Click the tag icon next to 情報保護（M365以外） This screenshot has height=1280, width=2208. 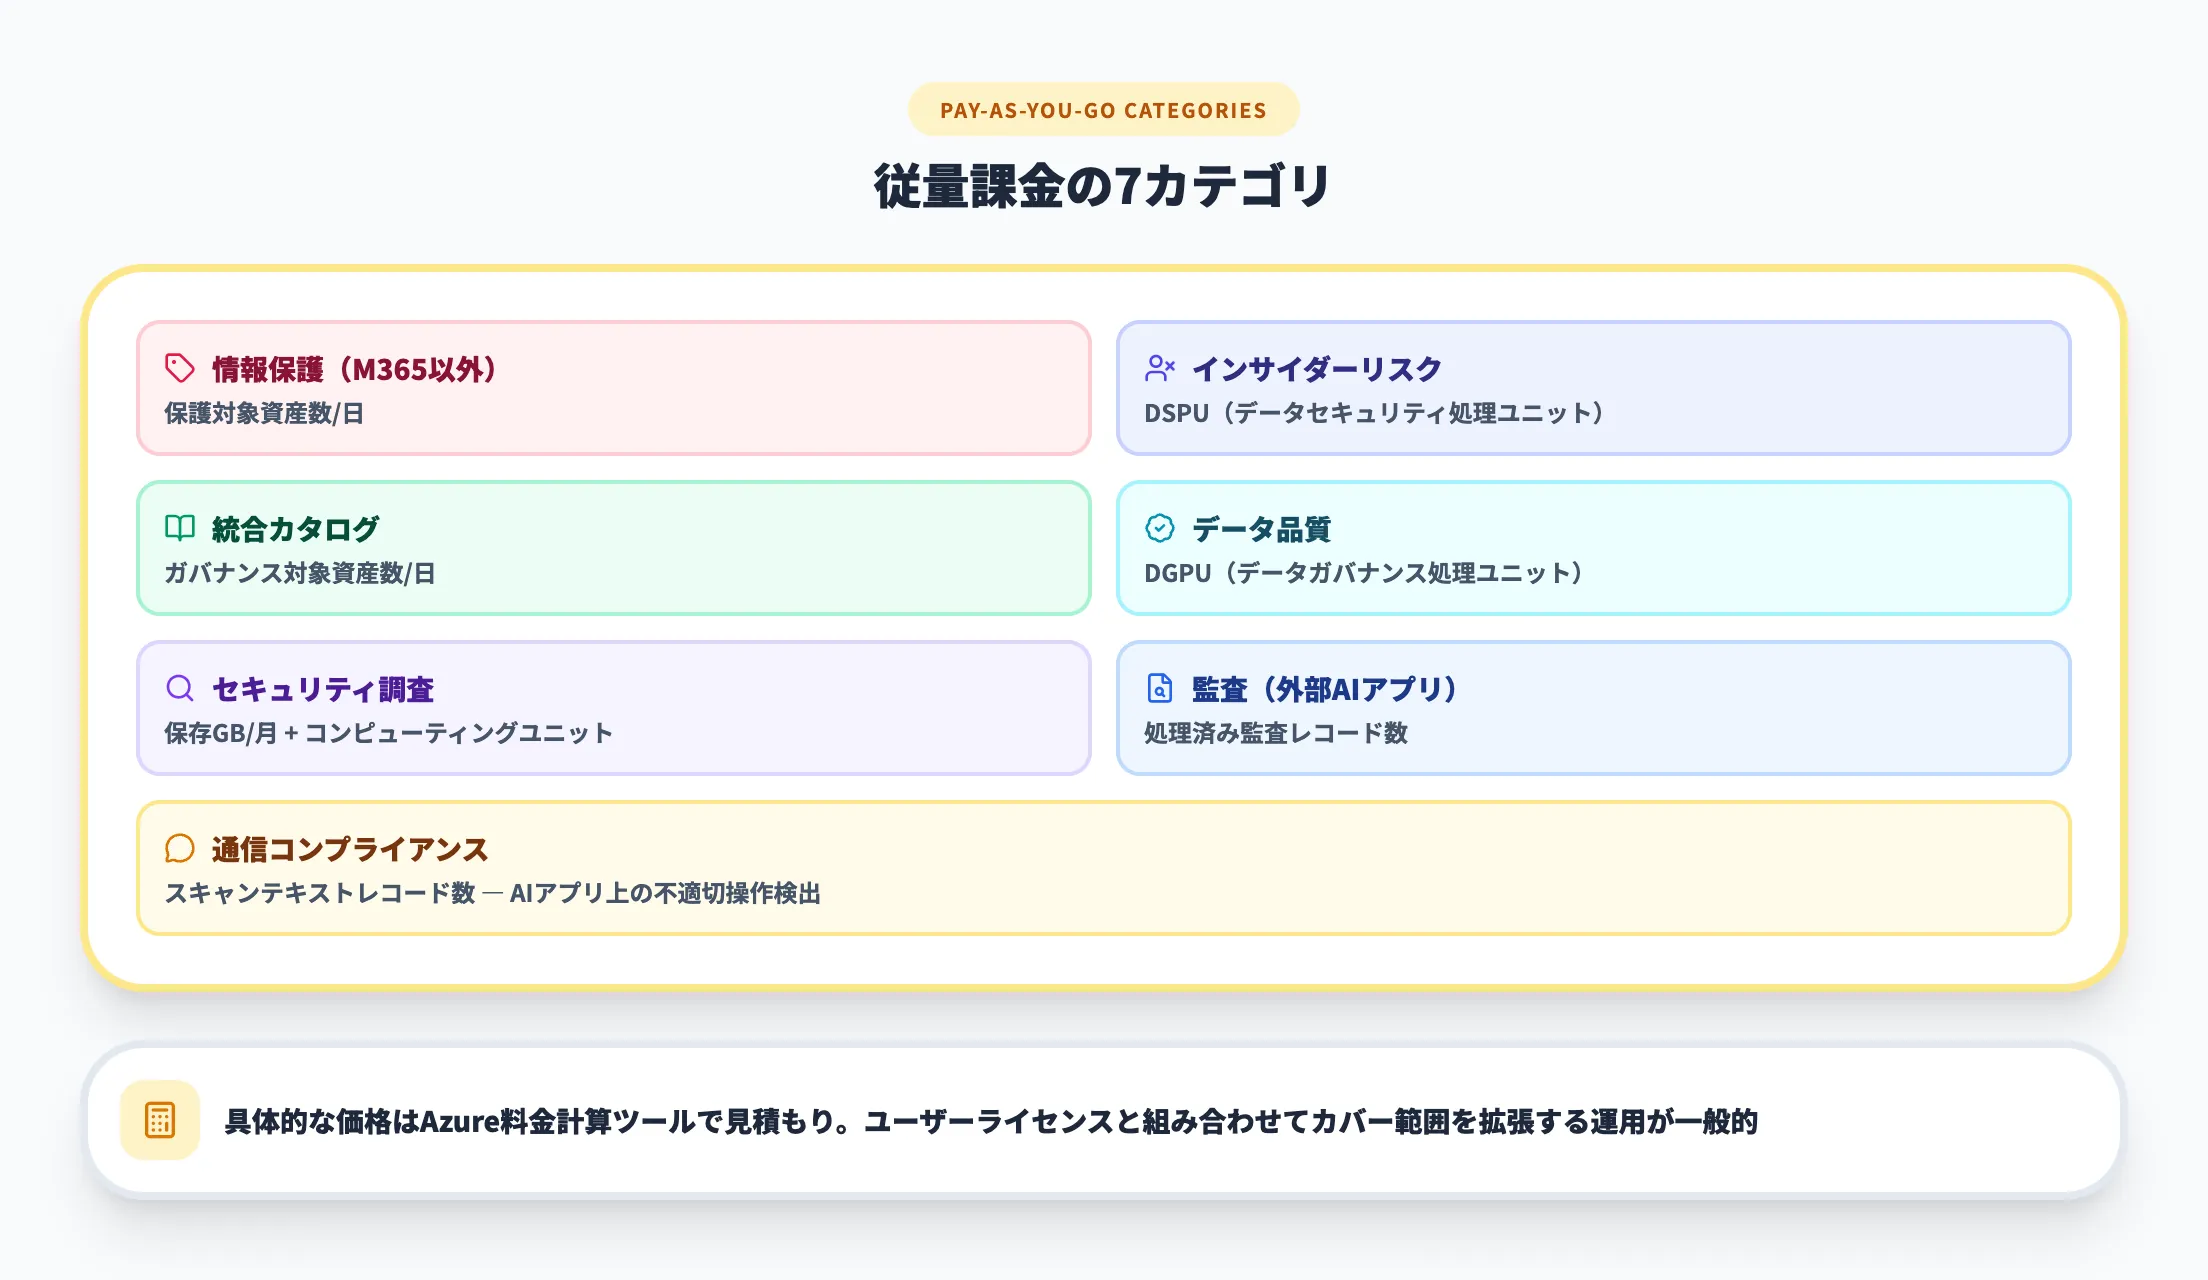[x=178, y=369]
